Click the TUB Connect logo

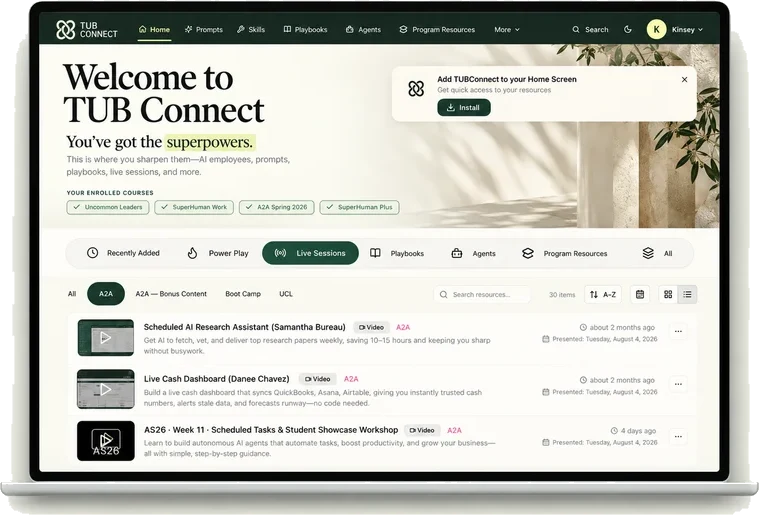pyautogui.click(x=87, y=30)
